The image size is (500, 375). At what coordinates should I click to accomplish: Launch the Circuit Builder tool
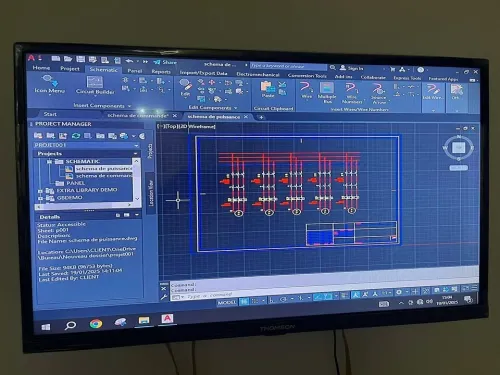click(x=95, y=85)
